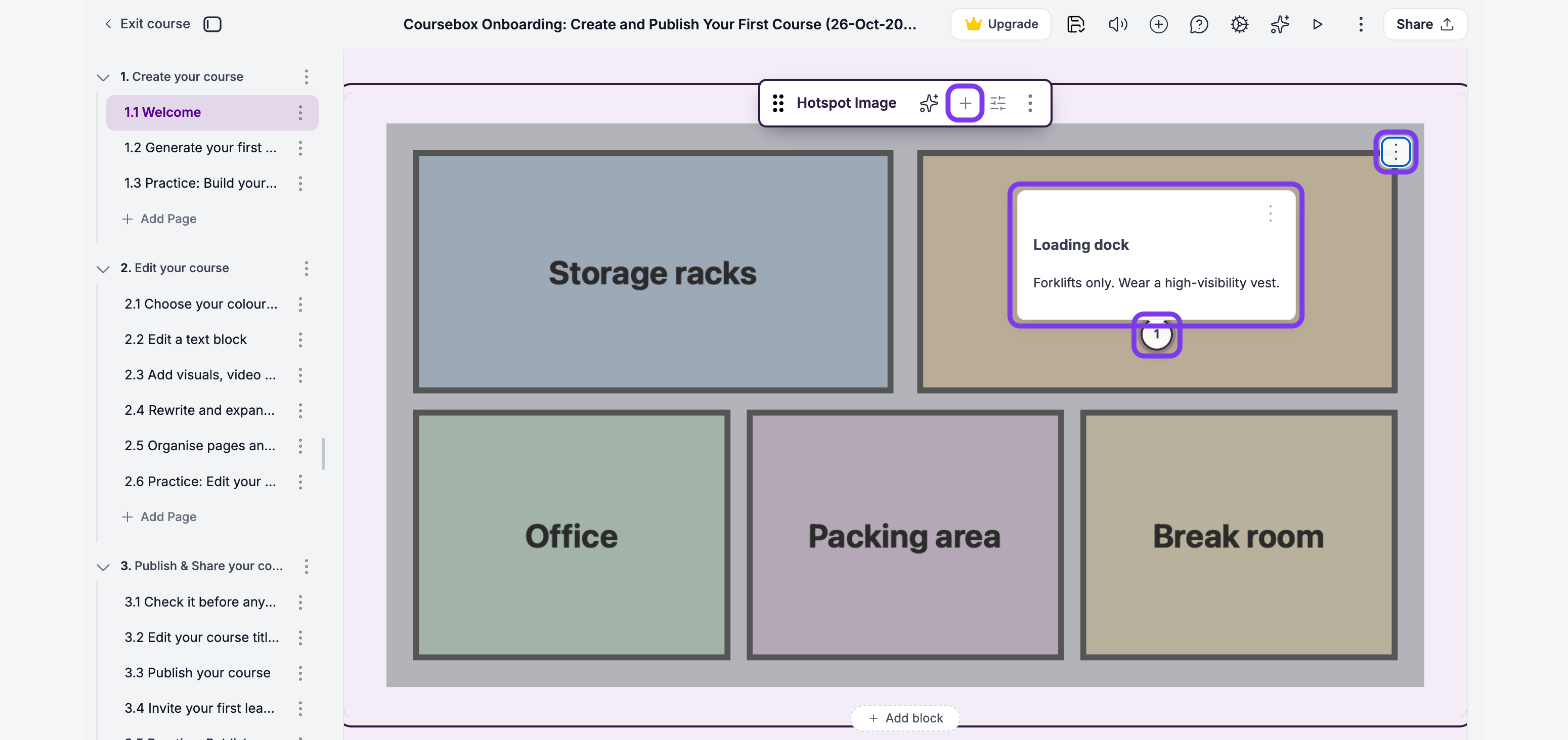The width and height of the screenshot is (1568, 740).
Task: Open options for 3.1 Check it before page
Action: point(300,602)
